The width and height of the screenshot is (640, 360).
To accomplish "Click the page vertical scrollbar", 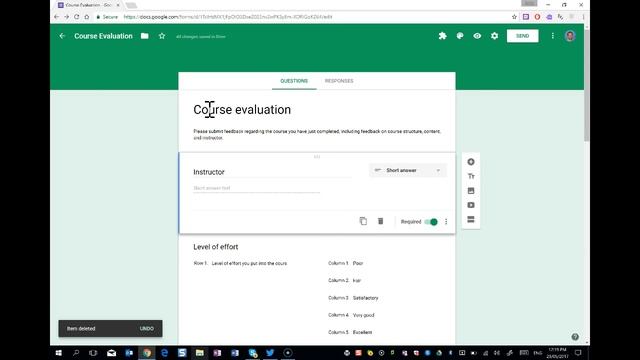I will pos(587,86).
